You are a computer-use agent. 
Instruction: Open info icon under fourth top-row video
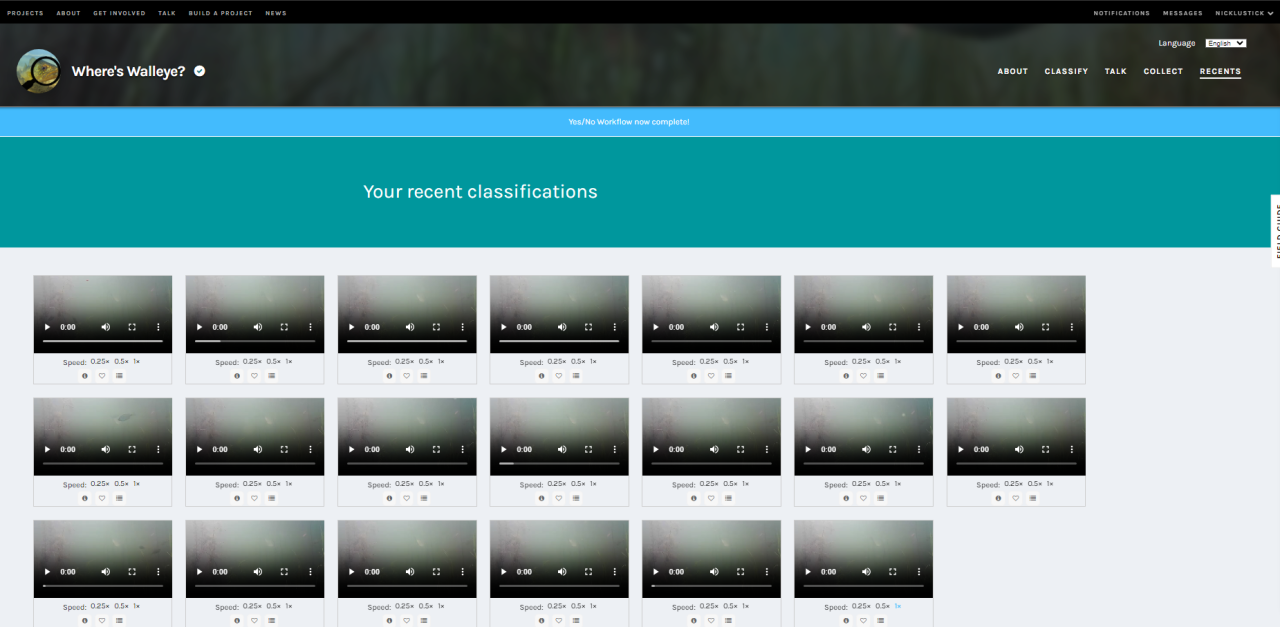[x=541, y=376]
